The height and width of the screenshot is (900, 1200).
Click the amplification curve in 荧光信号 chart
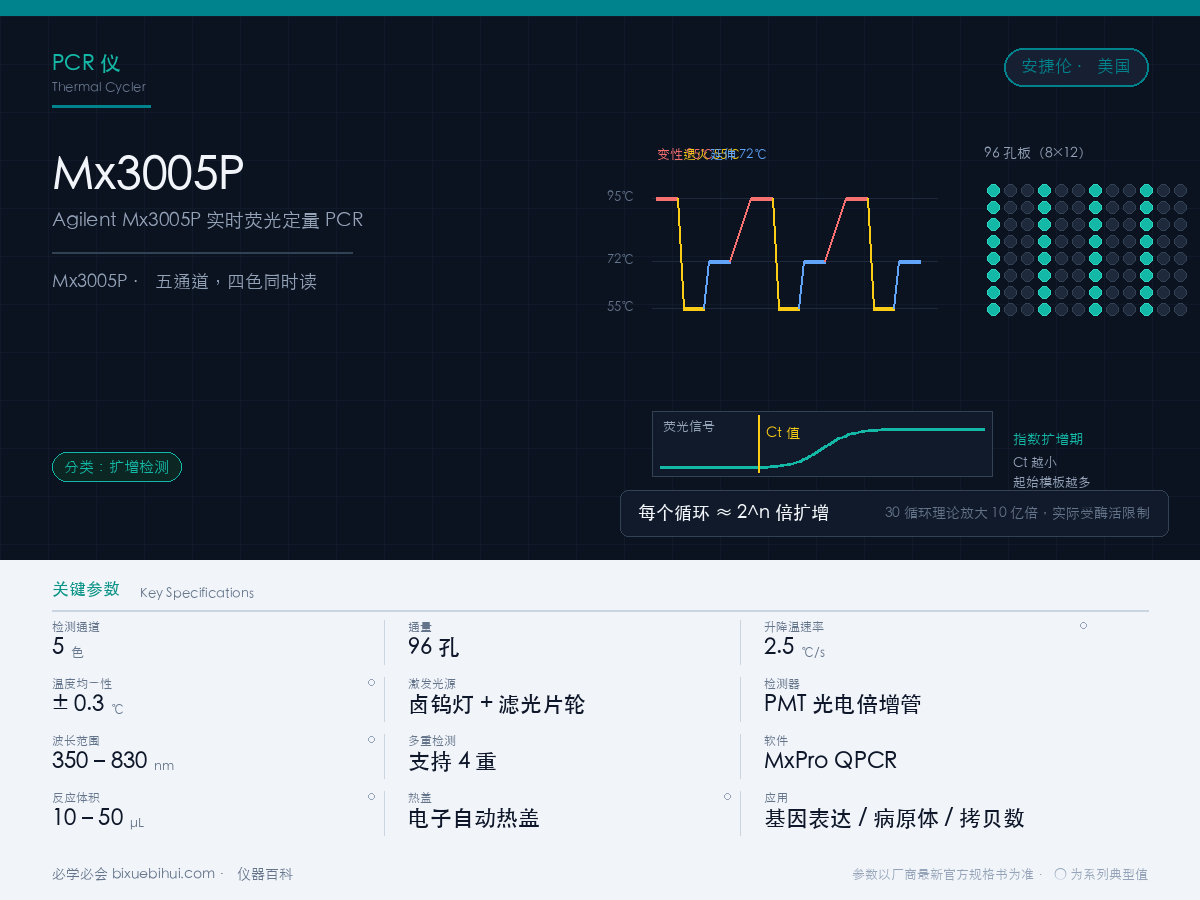tap(822, 449)
